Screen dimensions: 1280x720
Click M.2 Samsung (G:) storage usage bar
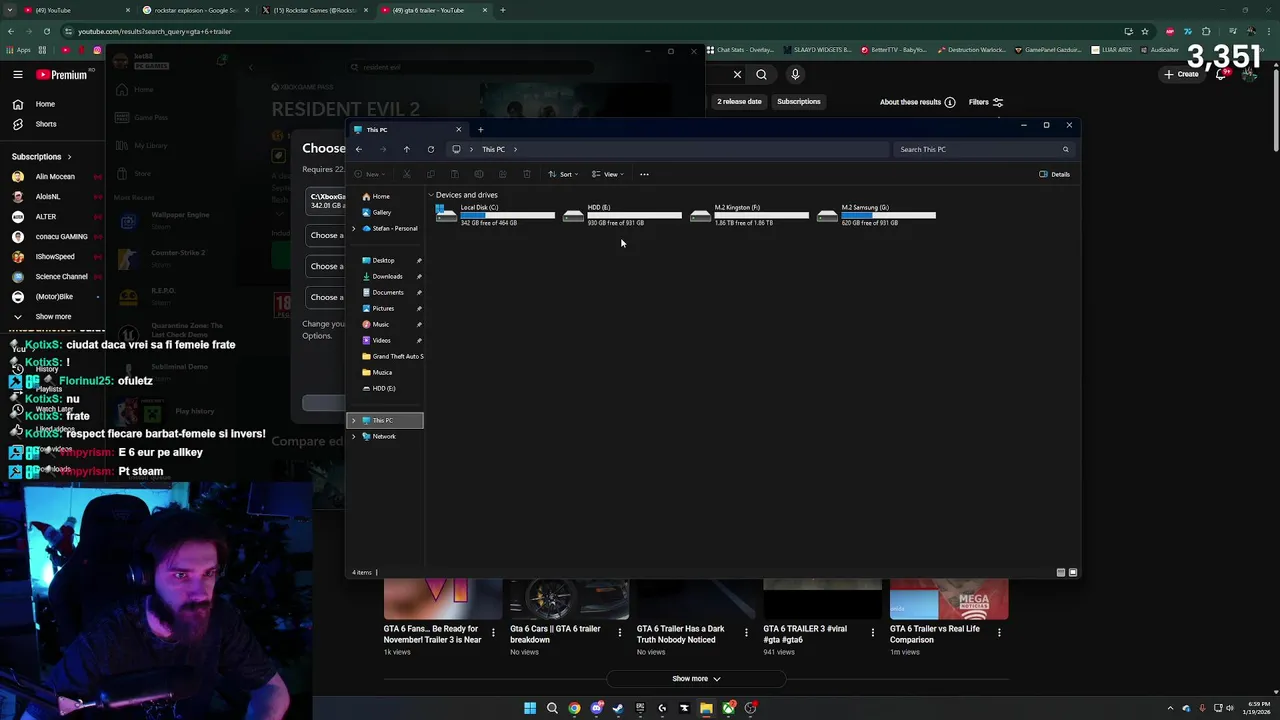pyautogui.click(x=888, y=215)
